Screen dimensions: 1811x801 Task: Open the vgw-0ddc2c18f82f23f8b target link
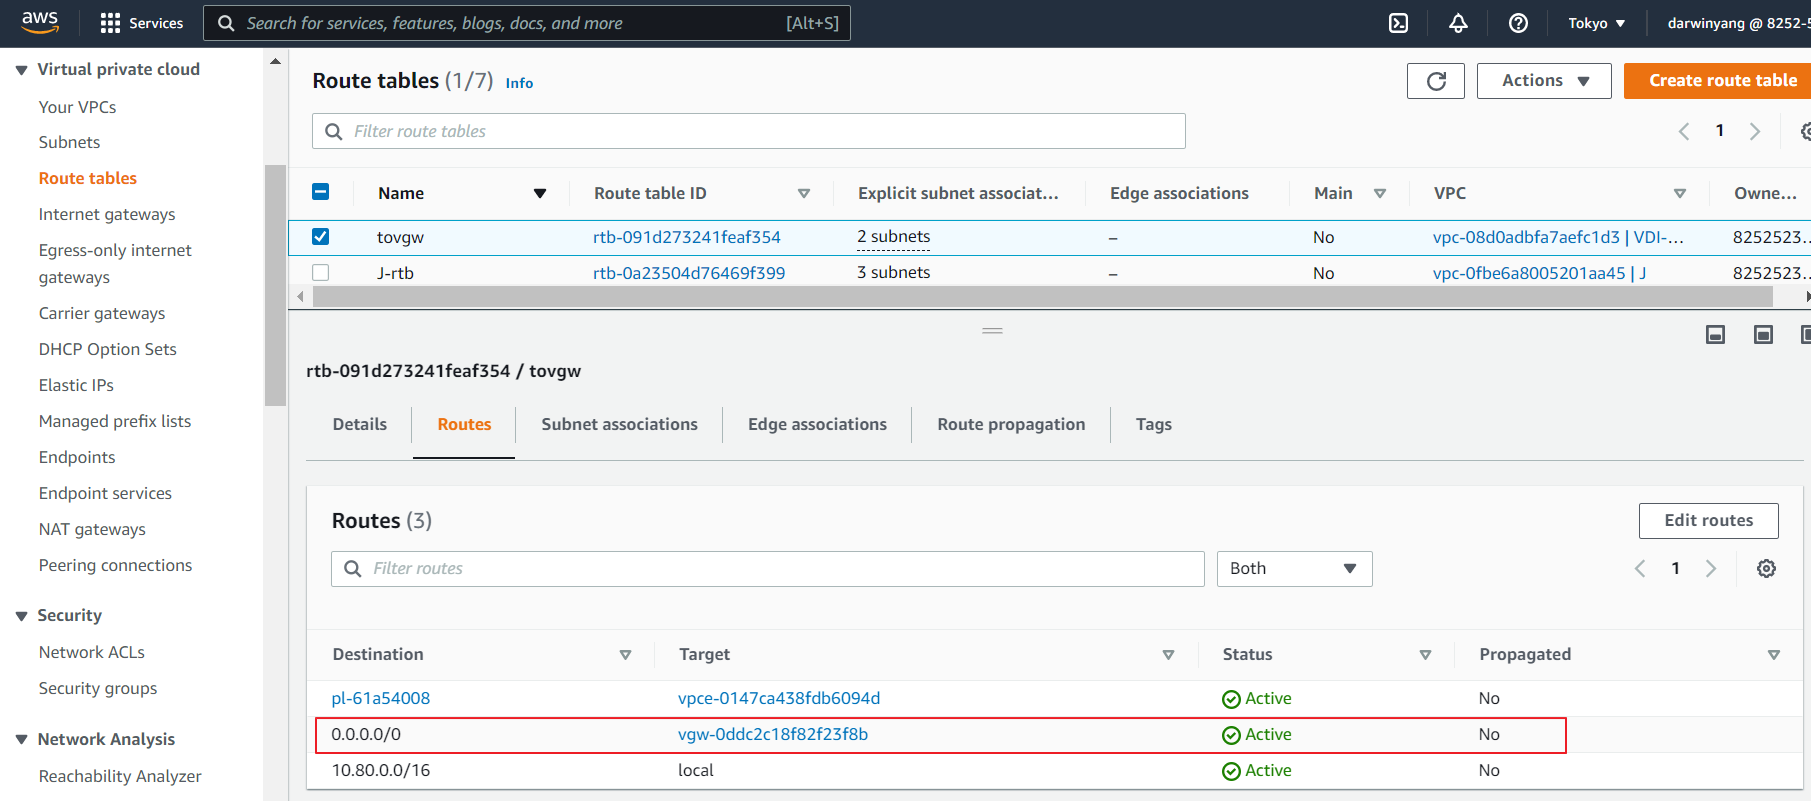click(x=772, y=735)
